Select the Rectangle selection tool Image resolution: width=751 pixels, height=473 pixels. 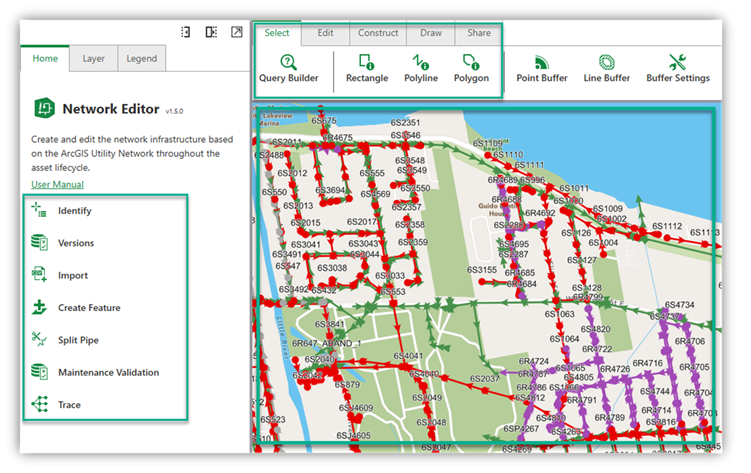tap(366, 68)
